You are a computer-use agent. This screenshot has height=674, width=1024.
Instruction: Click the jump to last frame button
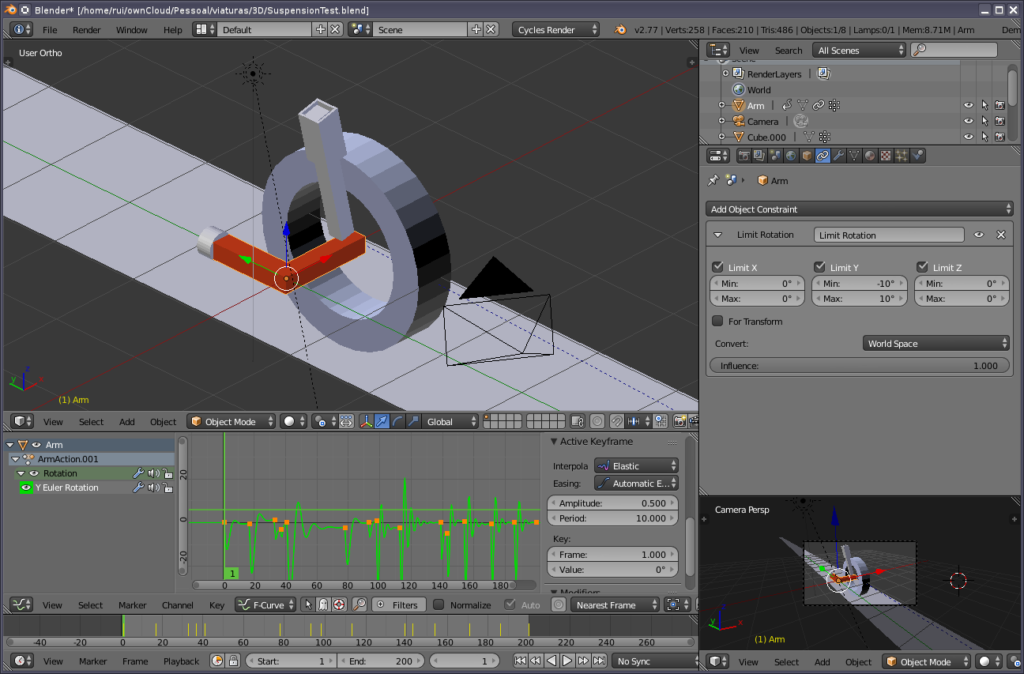pyautogui.click(x=597, y=661)
